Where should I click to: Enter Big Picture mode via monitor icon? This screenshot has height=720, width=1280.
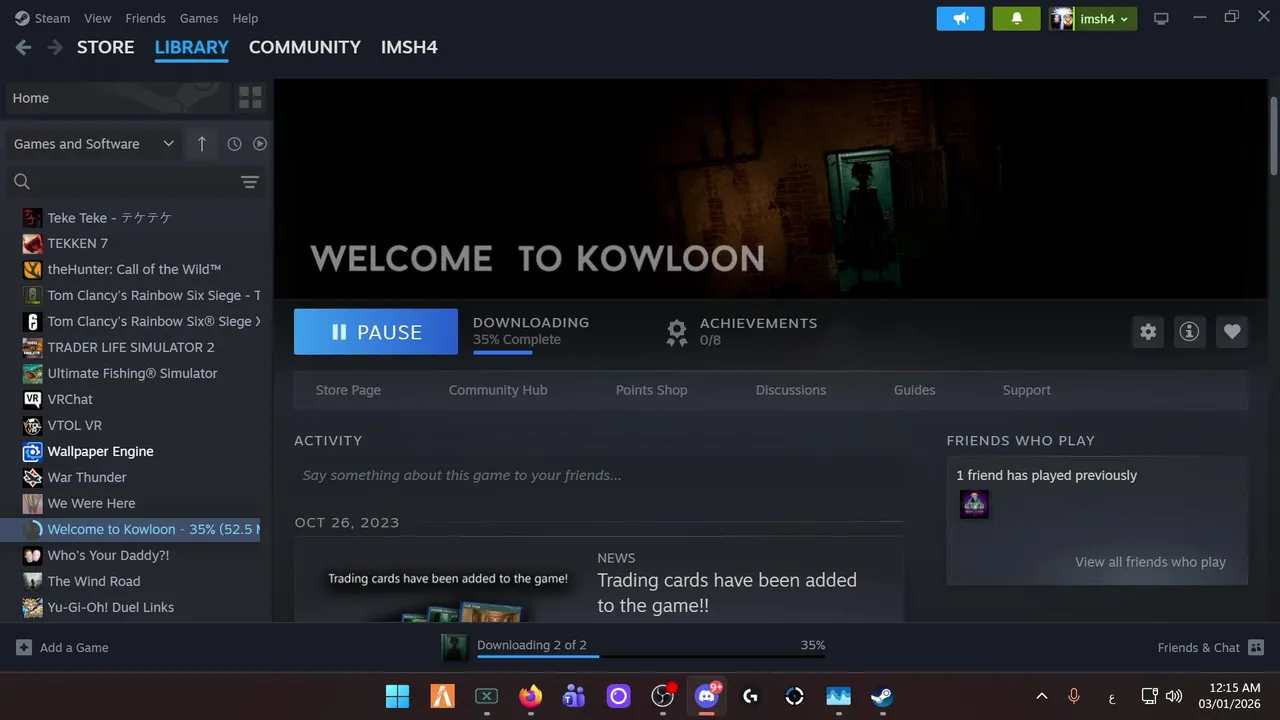1161,18
